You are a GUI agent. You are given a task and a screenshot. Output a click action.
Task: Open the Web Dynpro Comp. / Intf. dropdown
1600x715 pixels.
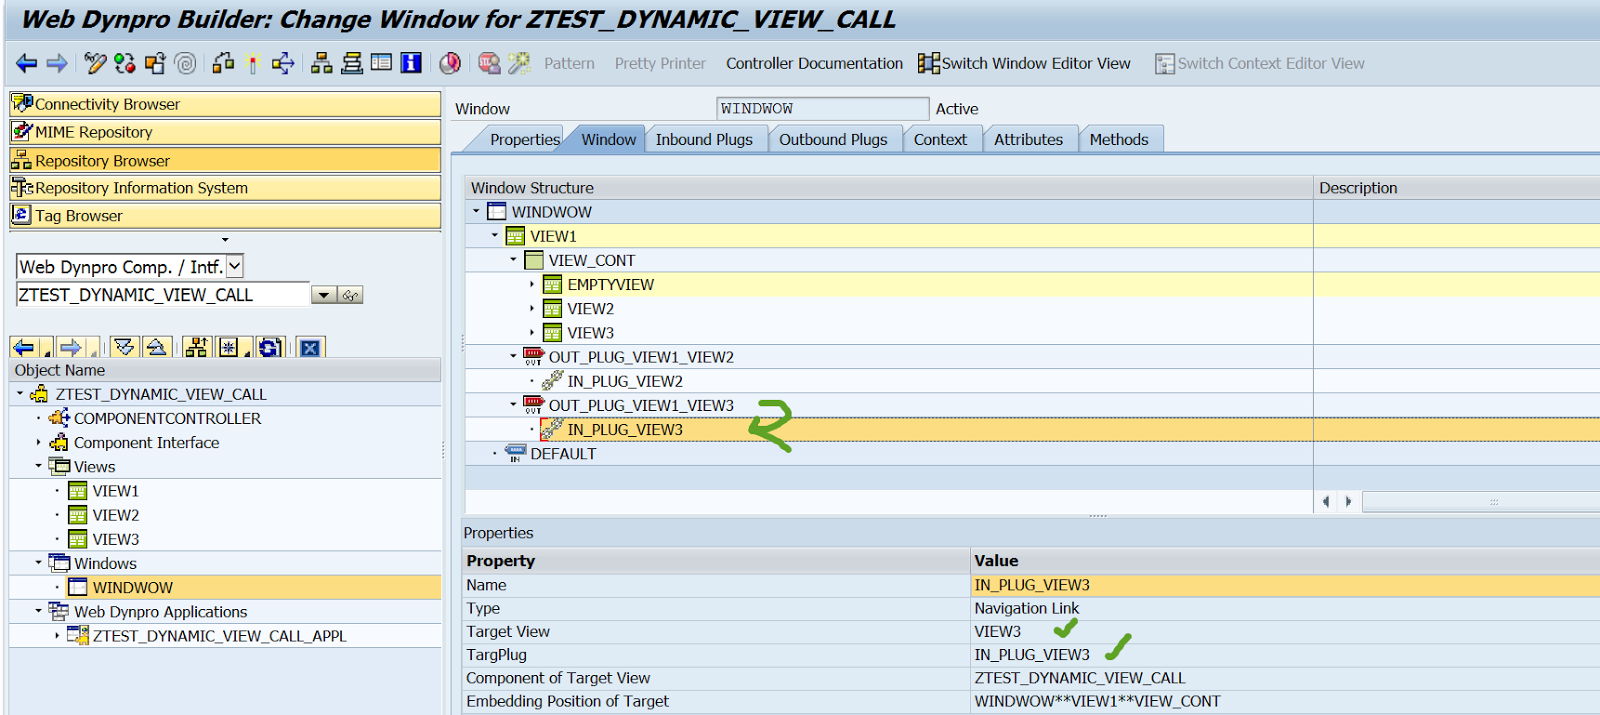click(235, 266)
